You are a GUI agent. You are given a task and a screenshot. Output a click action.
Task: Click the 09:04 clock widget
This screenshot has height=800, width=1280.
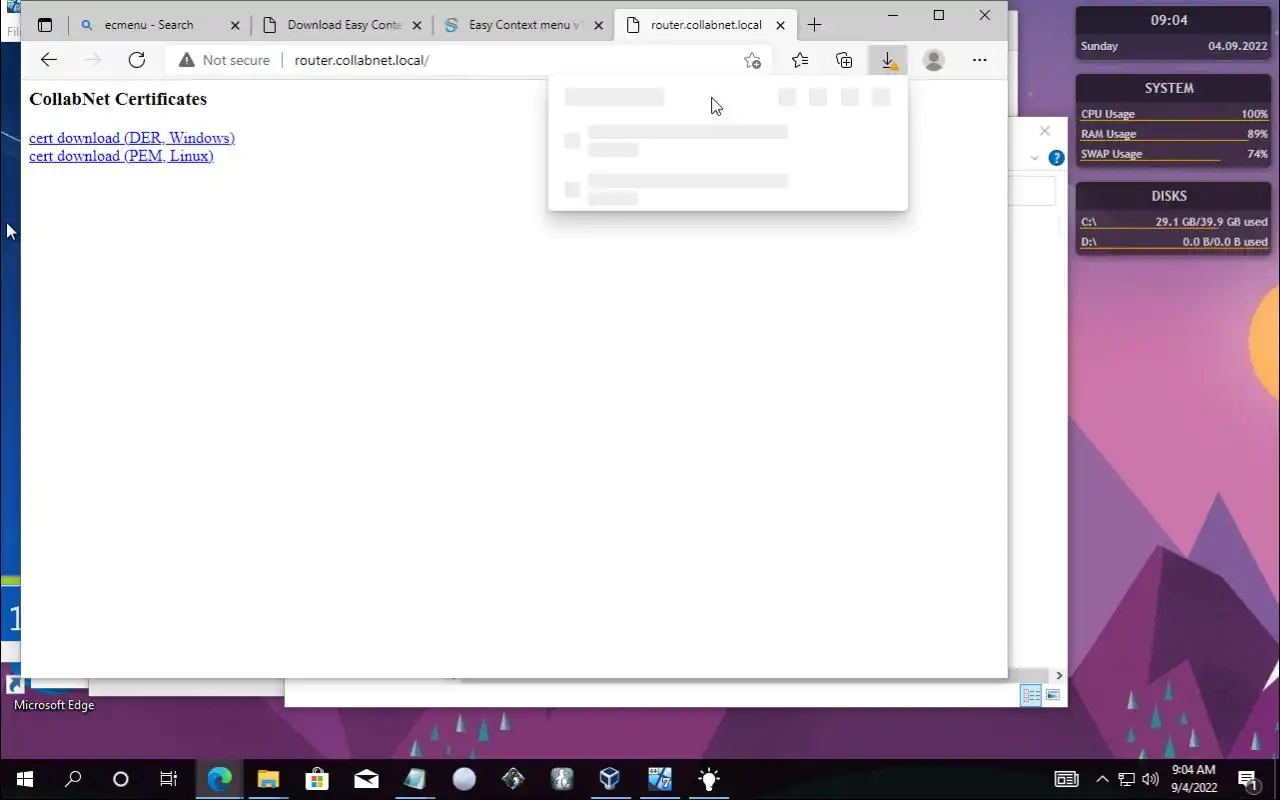click(1169, 20)
